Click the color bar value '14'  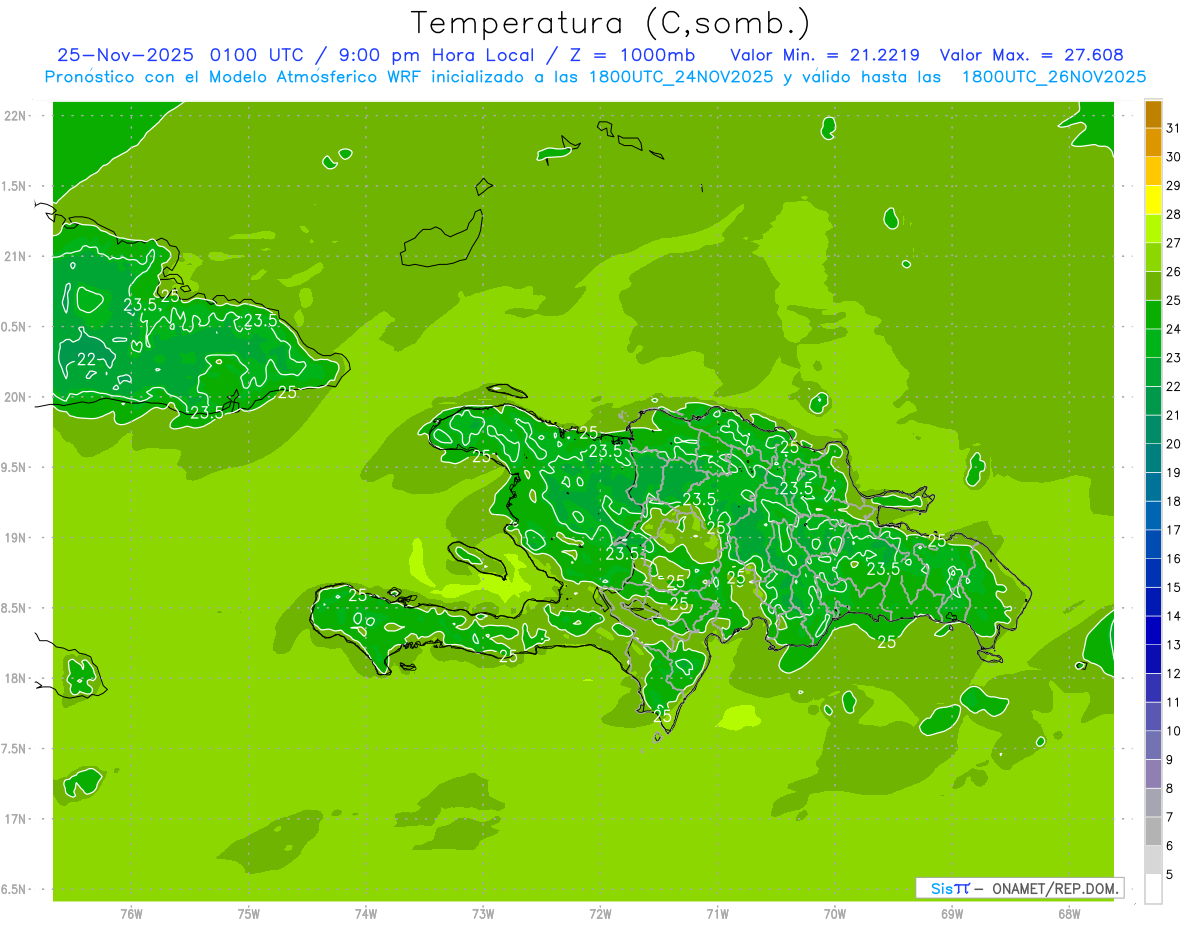[x=1174, y=616]
